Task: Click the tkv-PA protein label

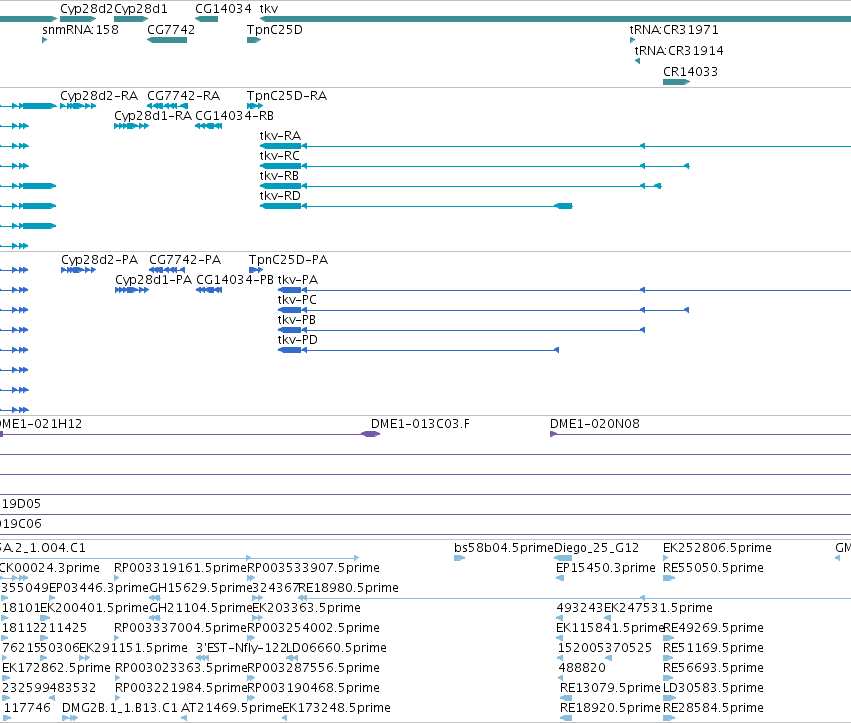Action: 298,280
